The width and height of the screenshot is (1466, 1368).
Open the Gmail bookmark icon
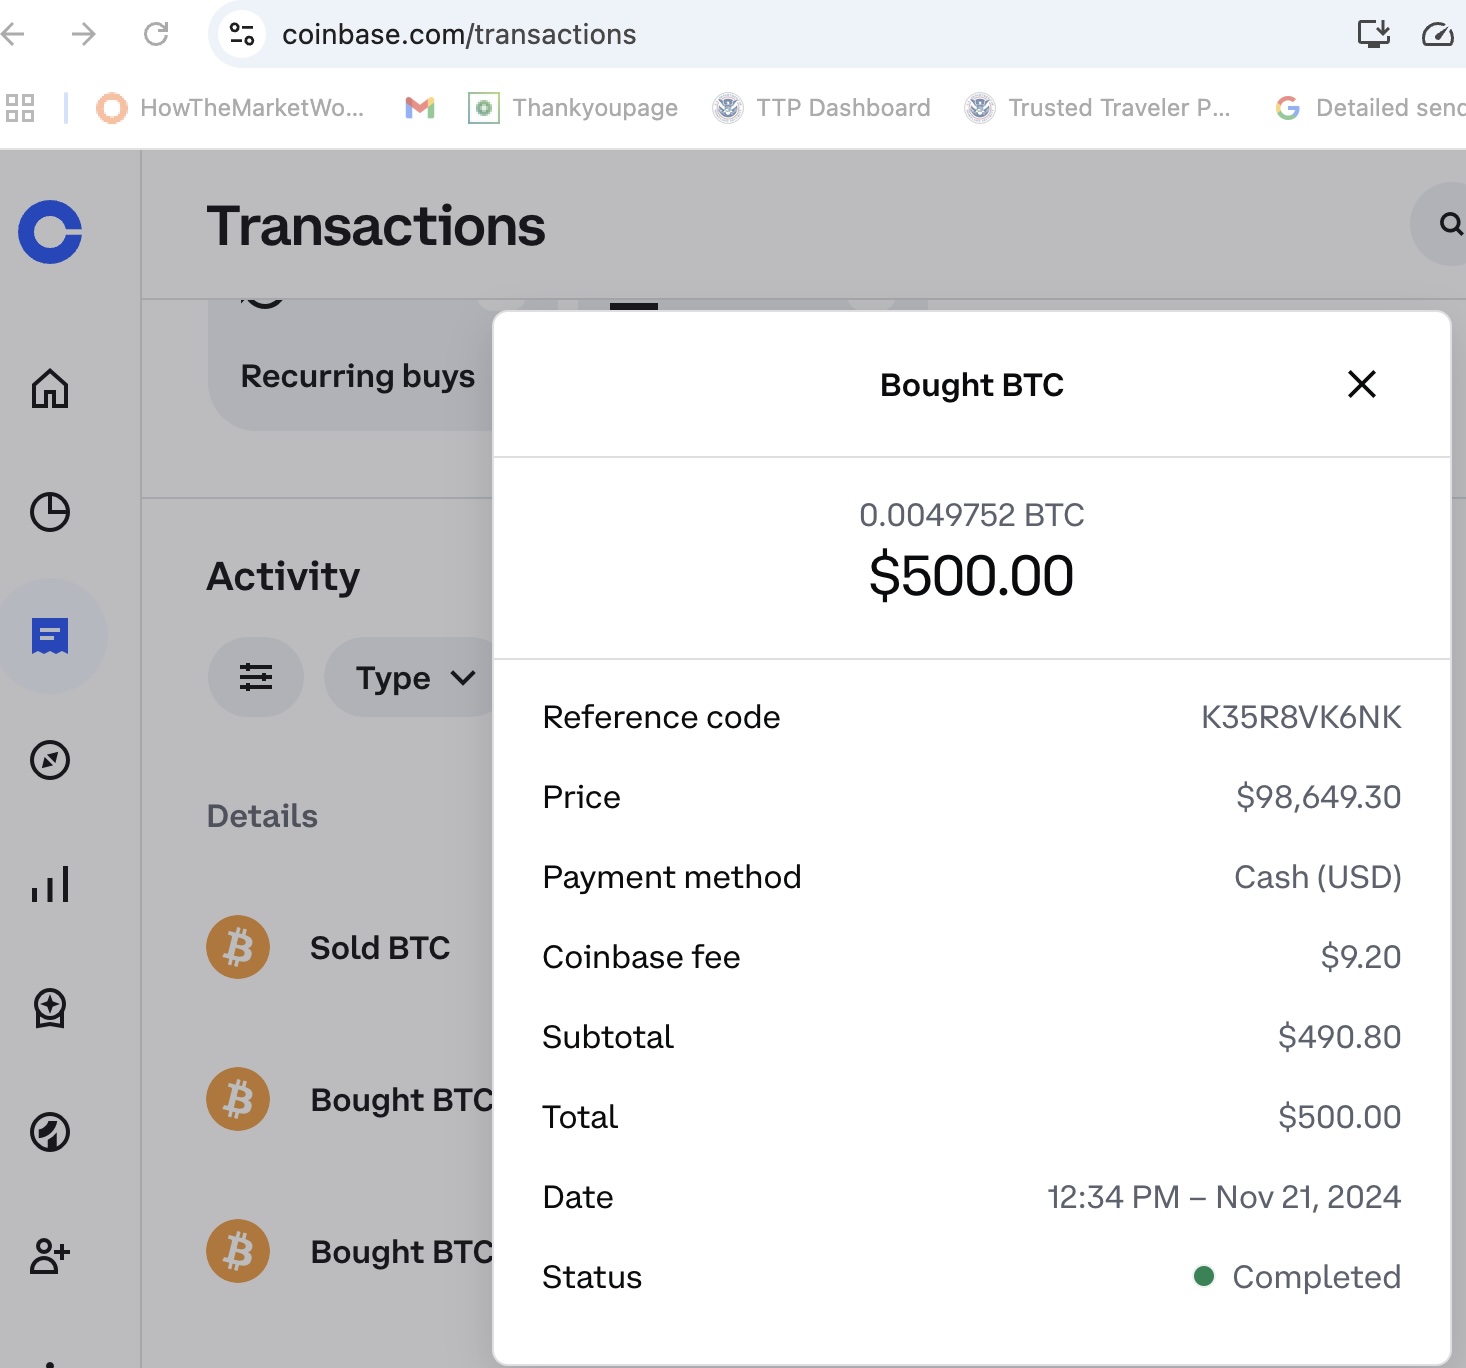click(419, 107)
